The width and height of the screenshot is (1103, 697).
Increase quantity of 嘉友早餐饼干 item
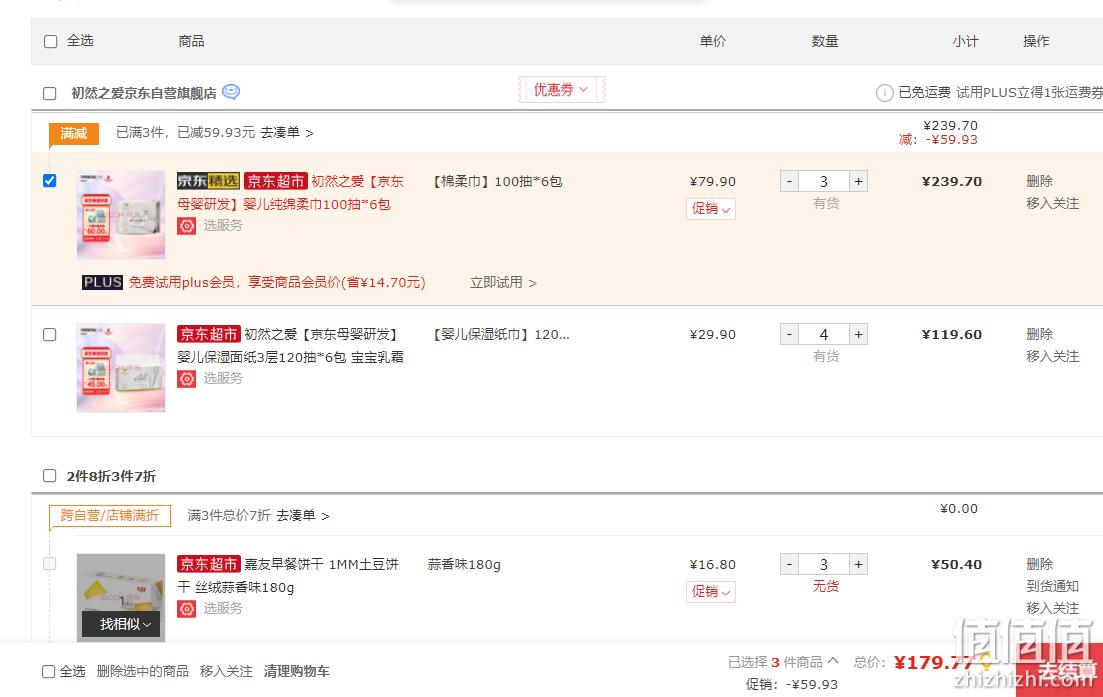[x=858, y=564]
